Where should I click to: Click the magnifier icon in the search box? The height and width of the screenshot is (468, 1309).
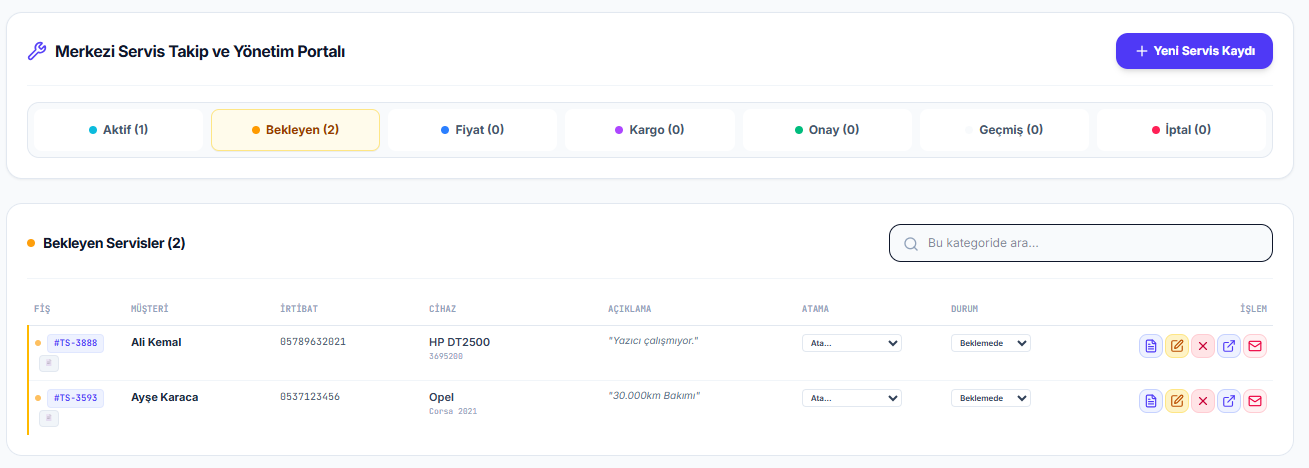coord(911,243)
